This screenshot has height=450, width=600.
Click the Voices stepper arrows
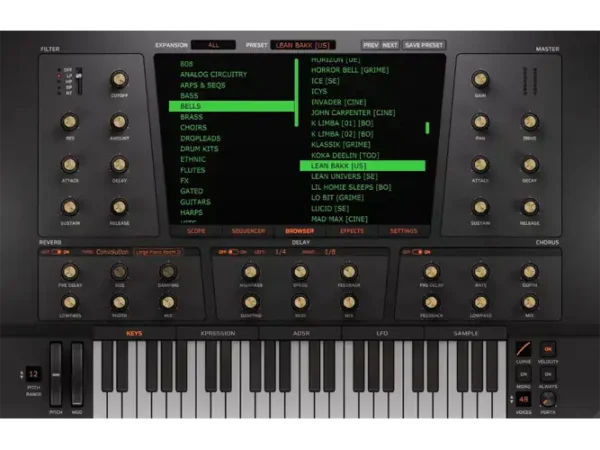click(x=512, y=399)
